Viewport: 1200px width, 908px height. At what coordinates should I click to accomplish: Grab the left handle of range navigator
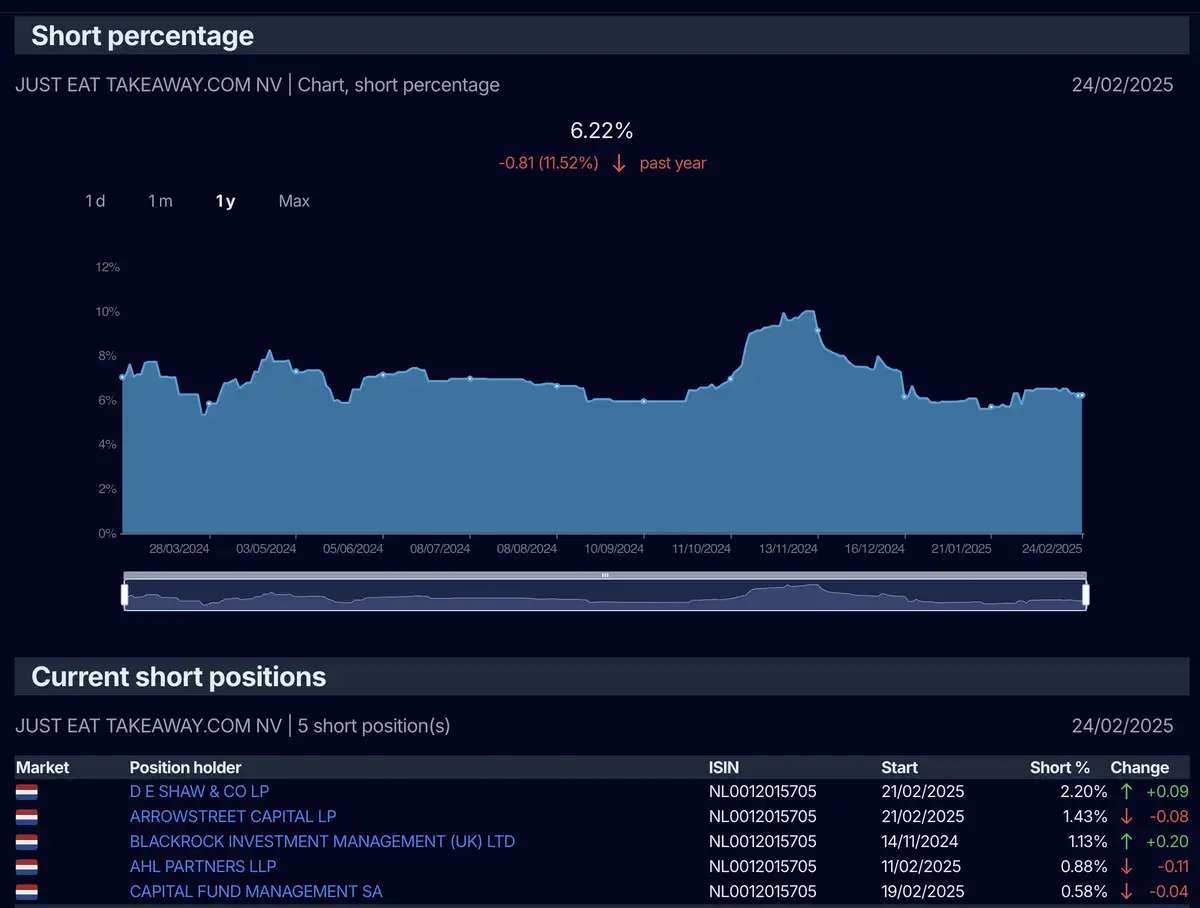pos(124,595)
